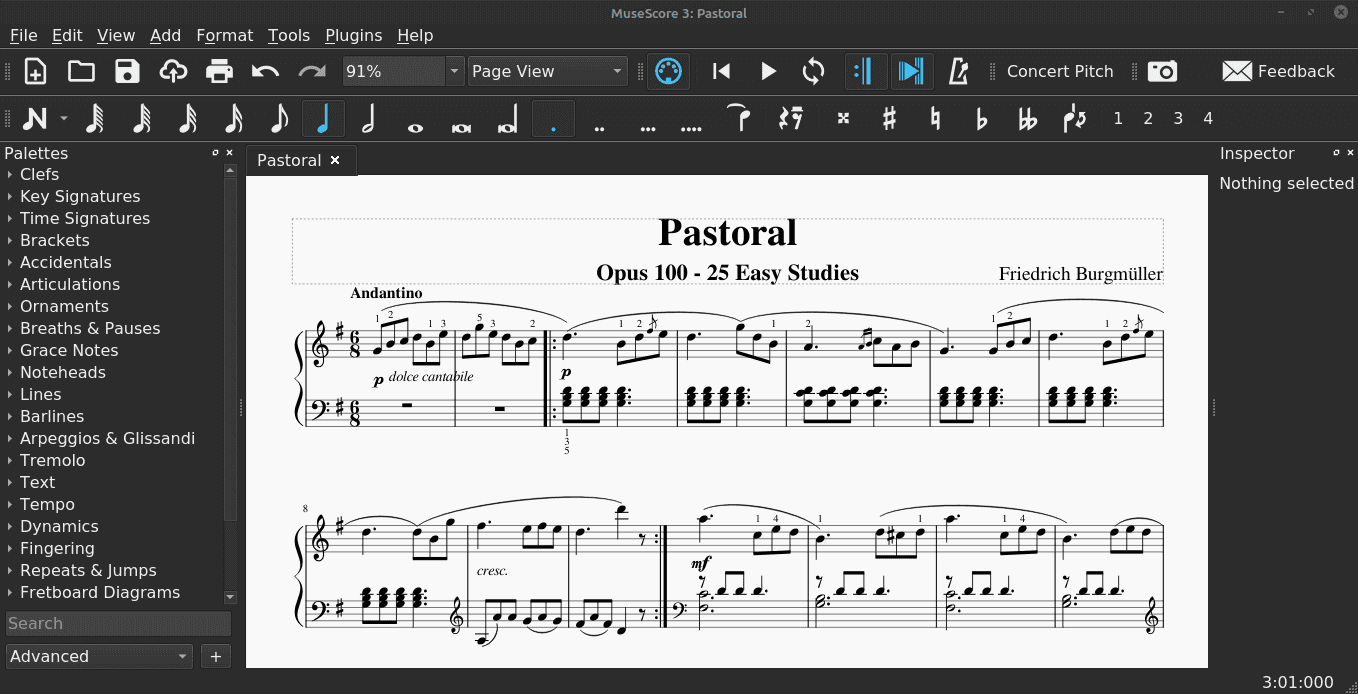1358x694 pixels.
Task: Open the Print score icon
Action: [x=219, y=71]
